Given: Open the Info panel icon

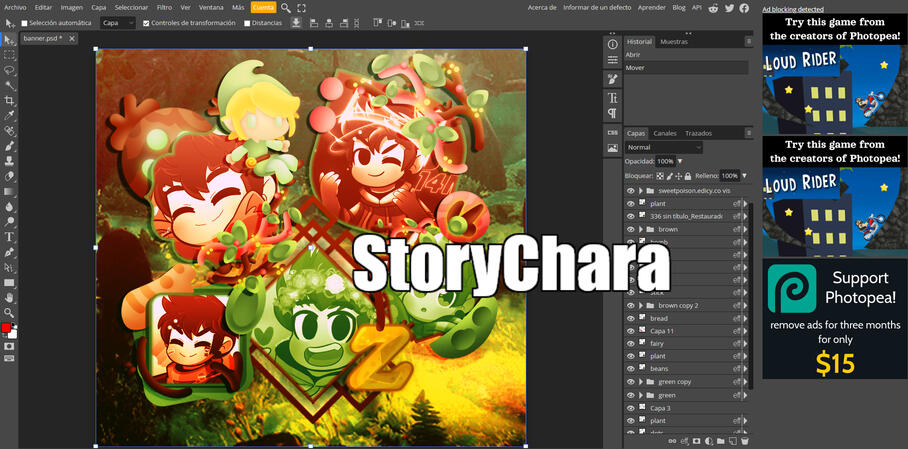Looking at the screenshot, I should (x=612, y=44).
